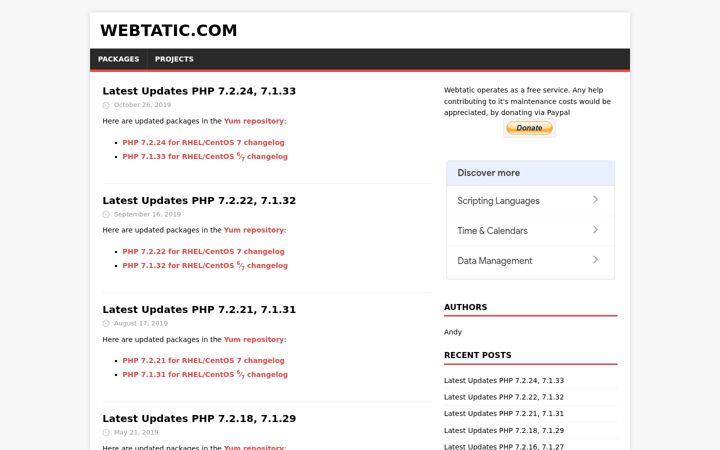Image resolution: width=720 pixels, height=450 pixels.
Task: Open PHP 7.2.22 for RHEL/CentOS 7 changelog
Action: [x=203, y=252]
